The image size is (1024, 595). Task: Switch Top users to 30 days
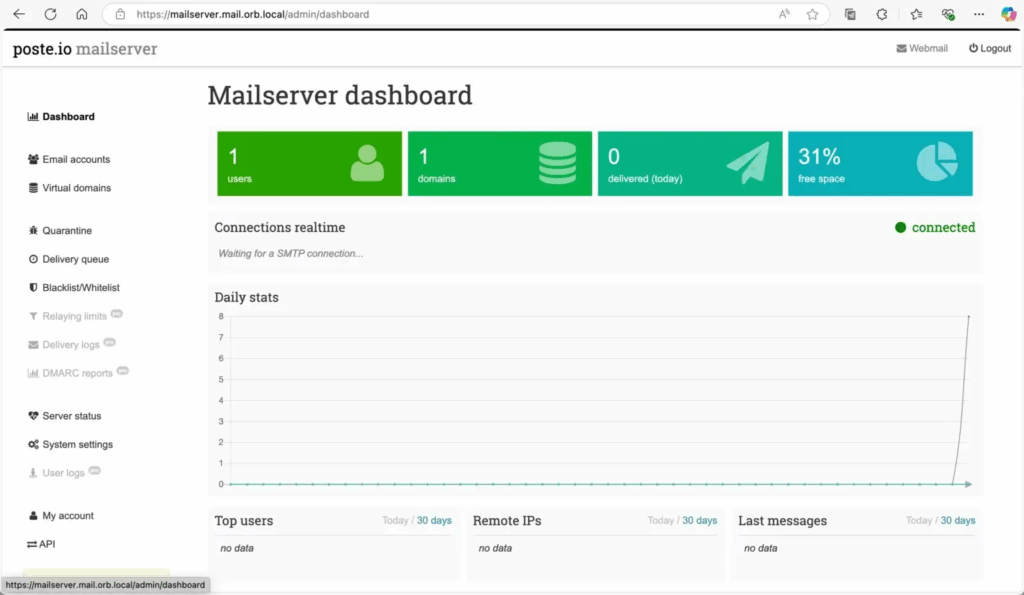434,521
